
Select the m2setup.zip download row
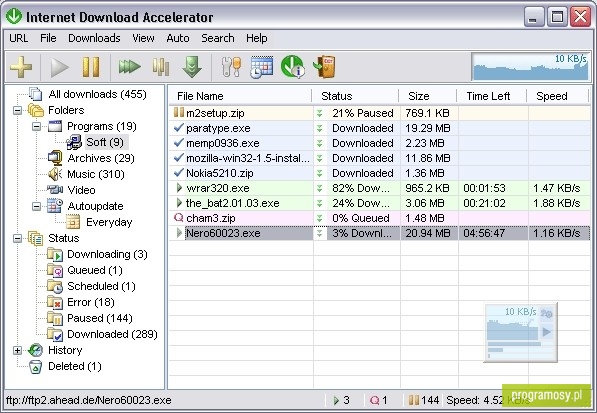coord(380,113)
